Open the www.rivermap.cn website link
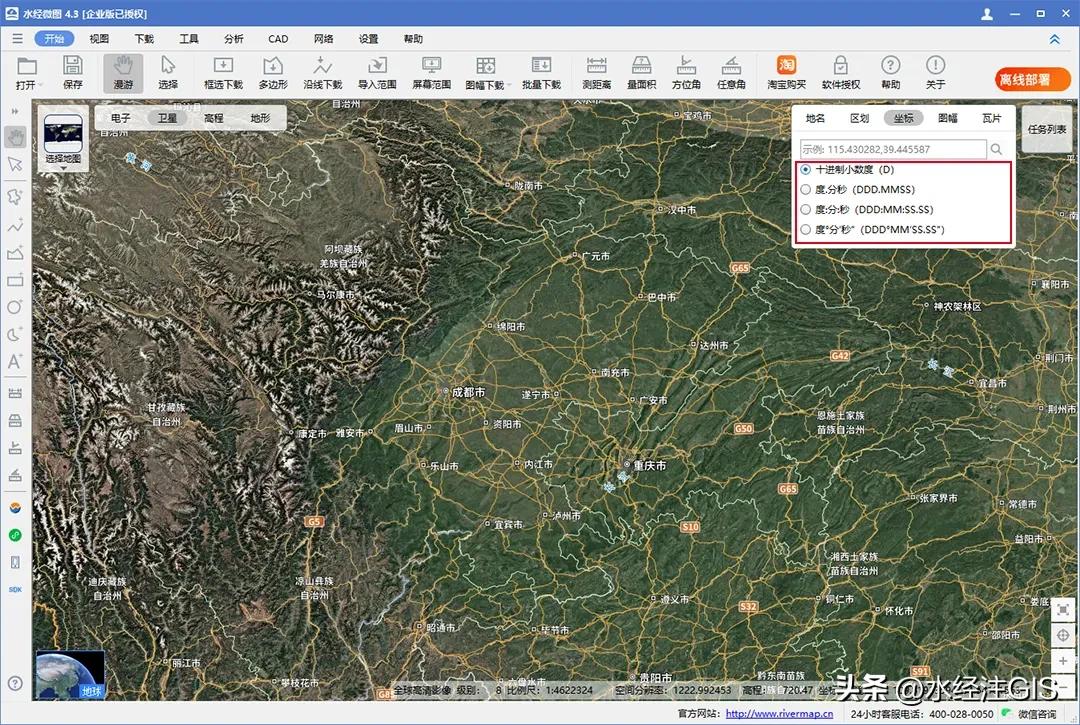 779,714
